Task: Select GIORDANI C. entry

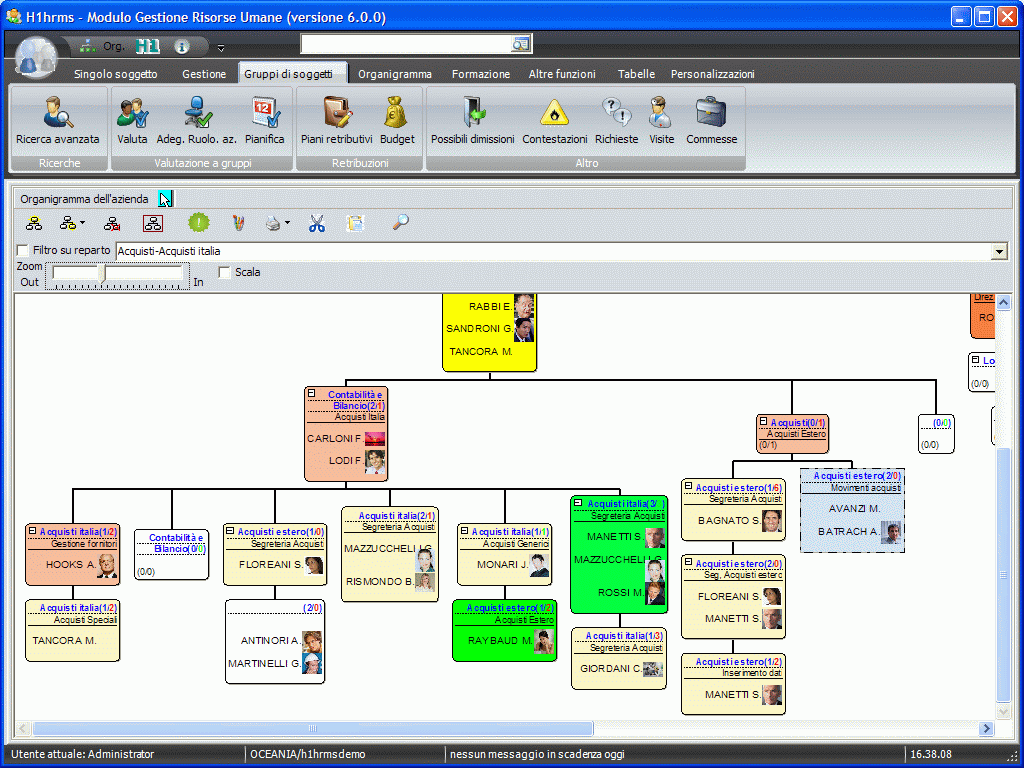Action: pyautogui.click(x=611, y=669)
